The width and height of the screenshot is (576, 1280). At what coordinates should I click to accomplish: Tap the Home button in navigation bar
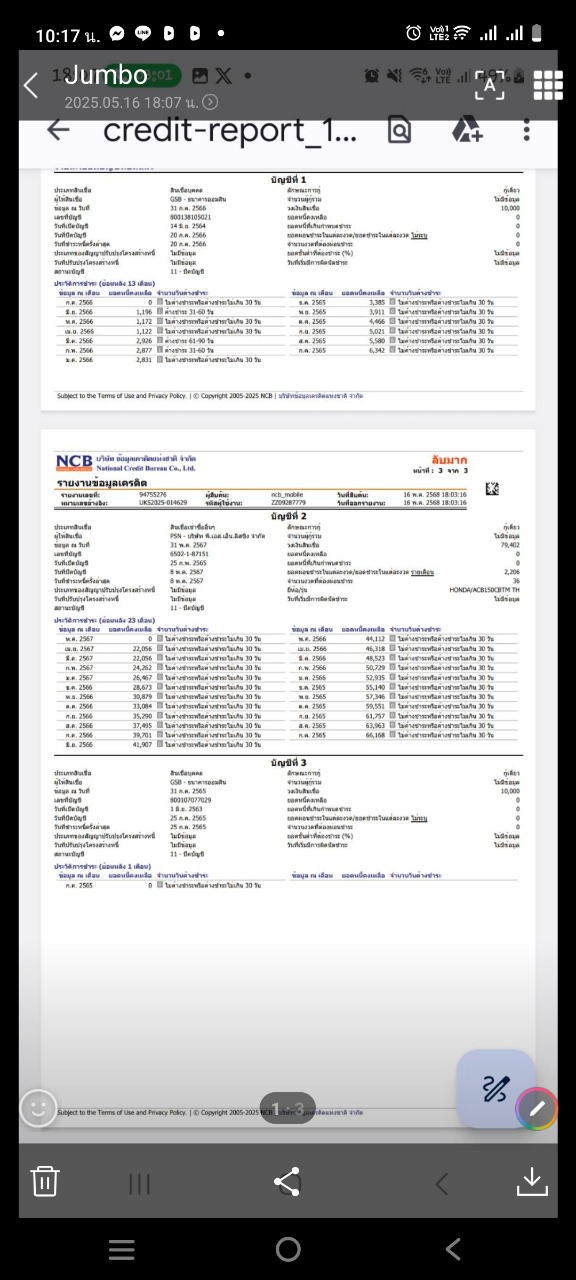288,1249
